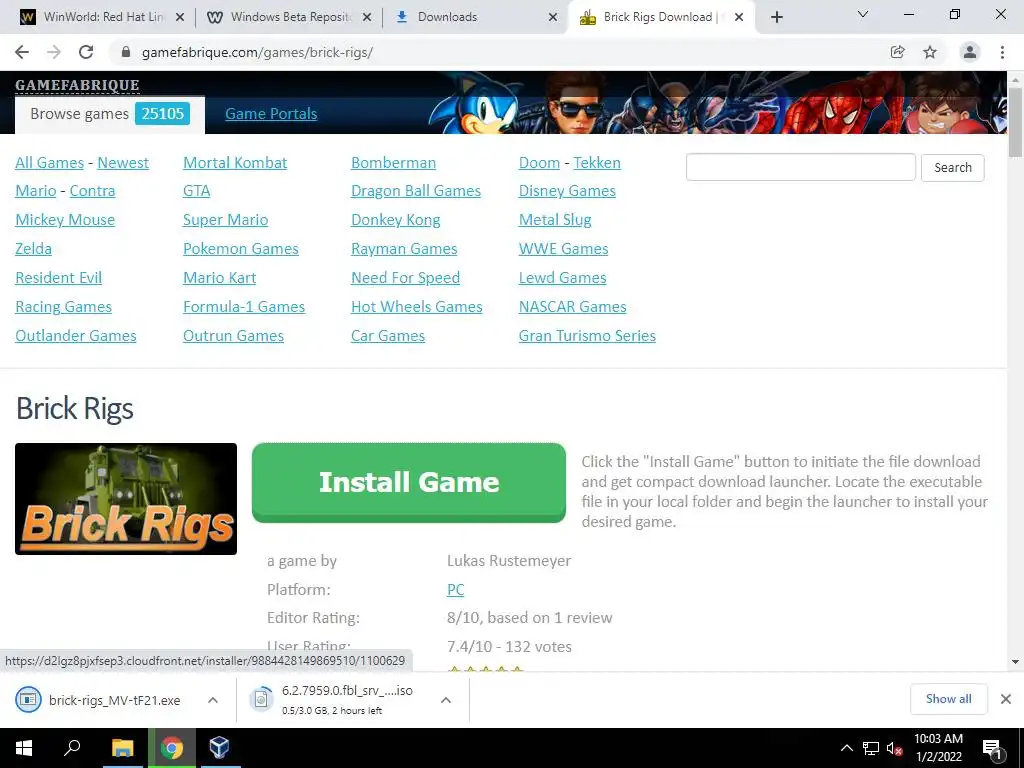Open Chrome three-dot menu
The height and width of the screenshot is (768, 1024).
(x=1002, y=52)
